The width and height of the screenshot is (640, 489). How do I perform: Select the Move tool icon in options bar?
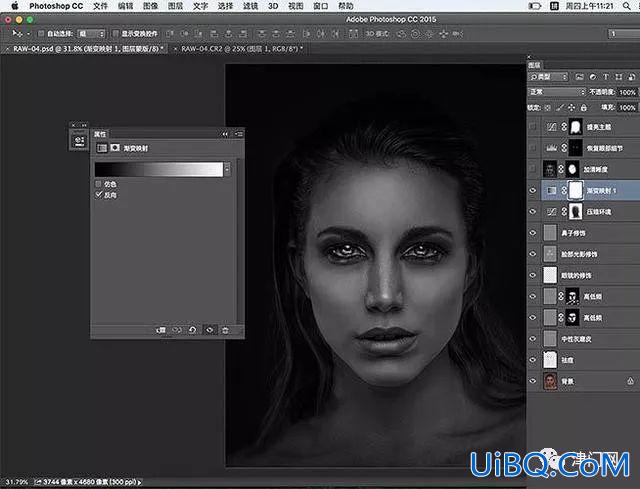click(x=17, y=33)
